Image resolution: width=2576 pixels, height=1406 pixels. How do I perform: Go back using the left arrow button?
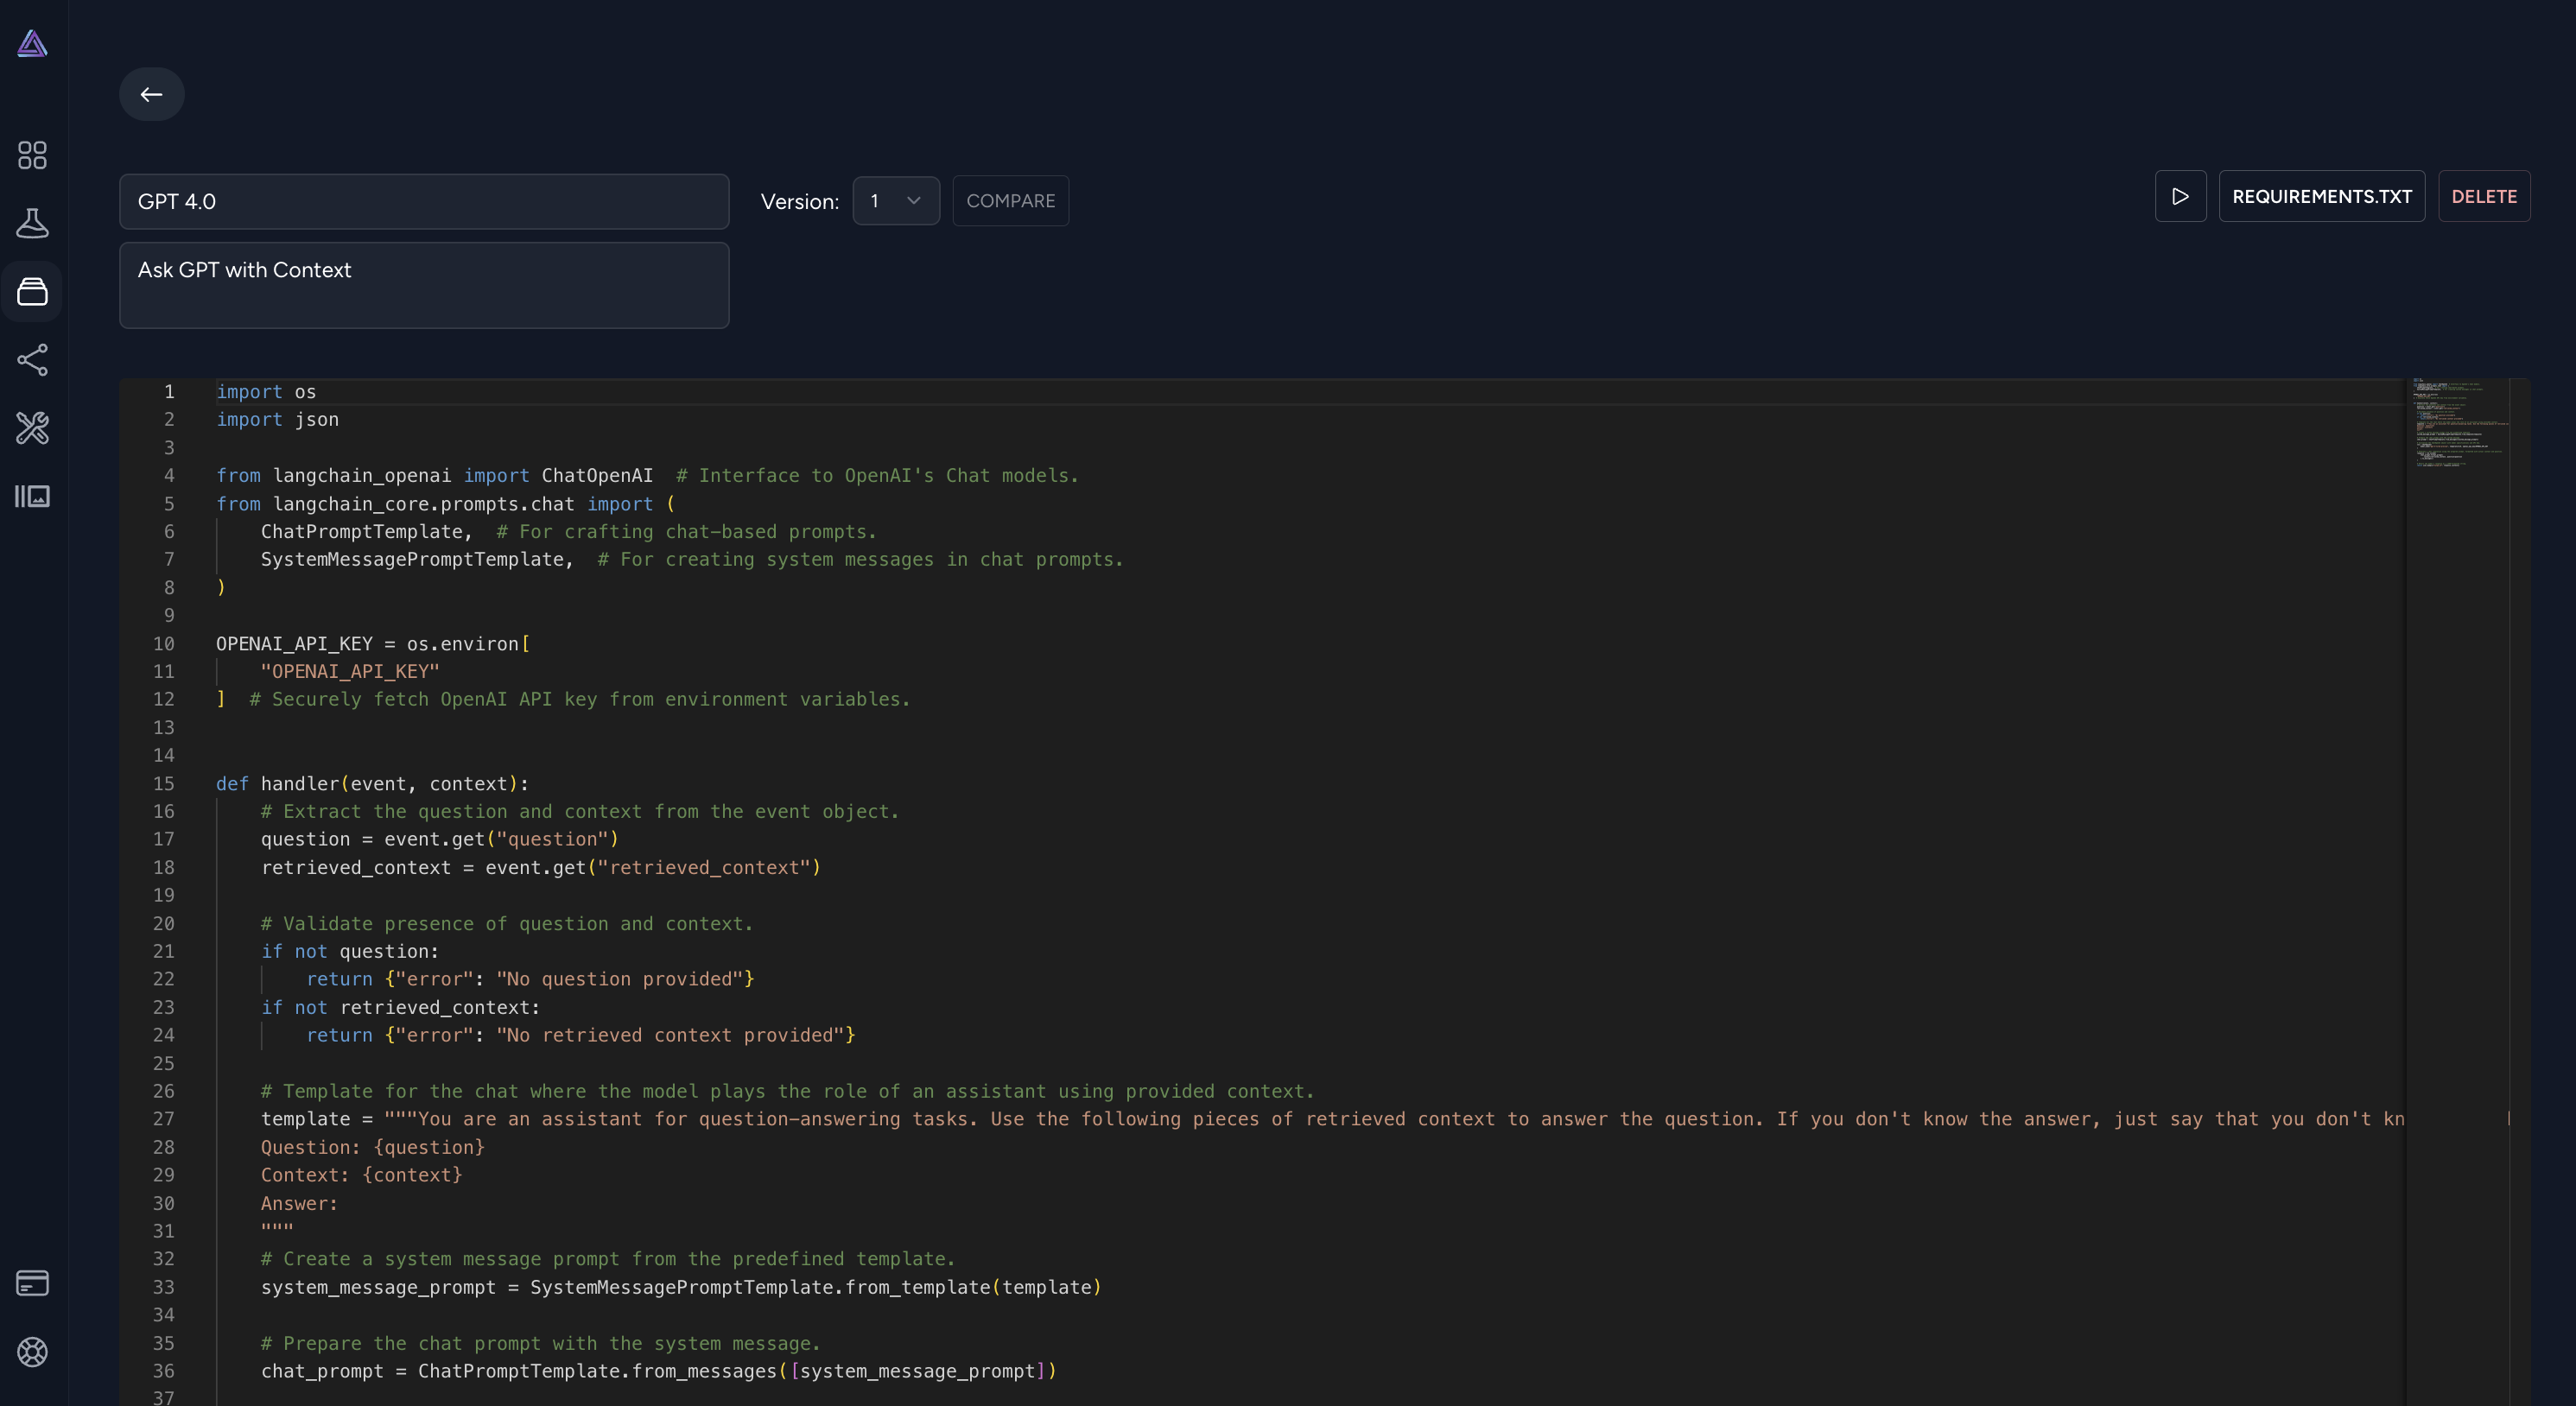pyautogui.click(x=151, y=94)
